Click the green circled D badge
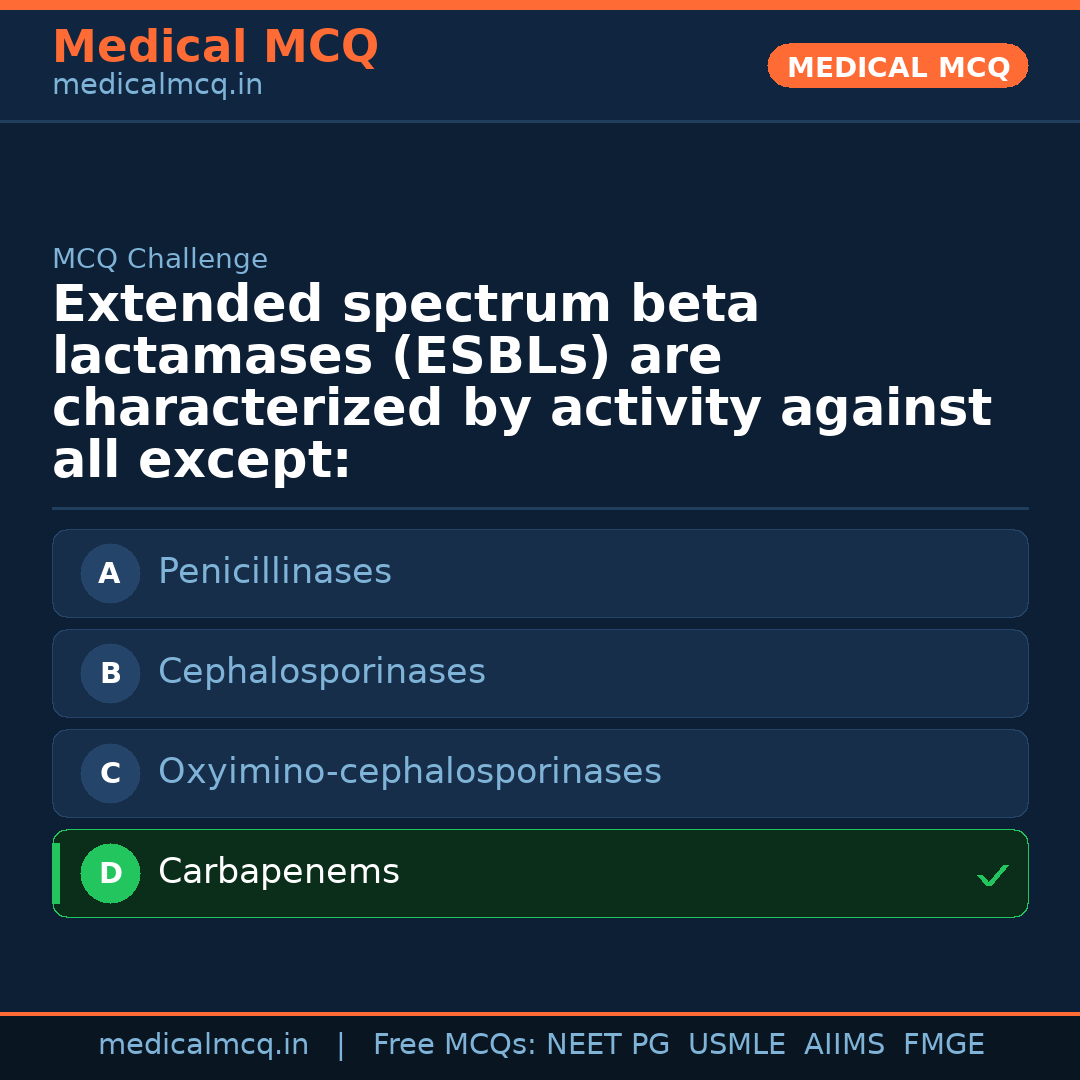Image resolution: width=1080 pixels, height=1080 pixels. [110, 873]
